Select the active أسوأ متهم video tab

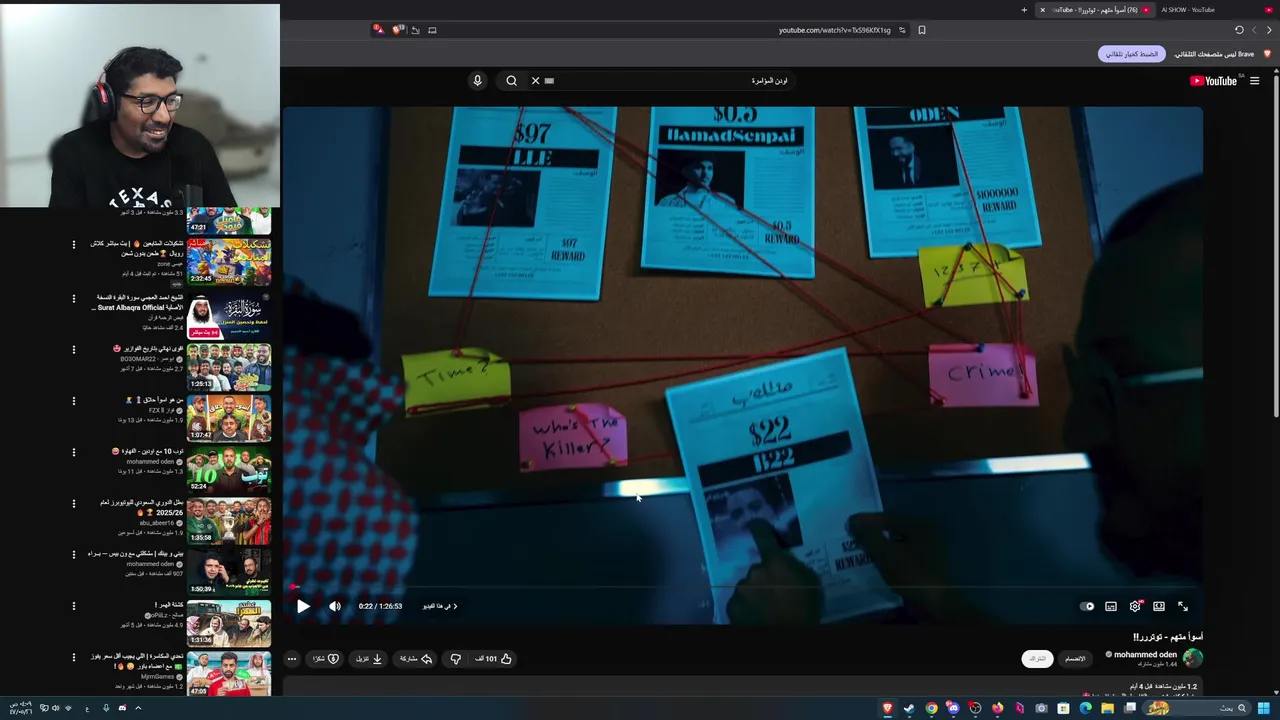1094,10
